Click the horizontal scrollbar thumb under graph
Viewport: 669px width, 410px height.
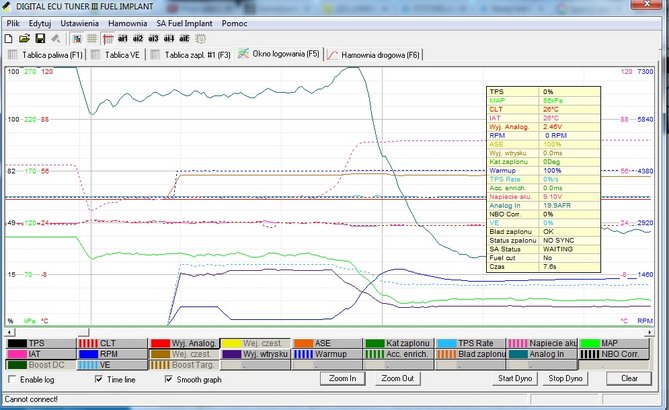click(x=84, y=332)
